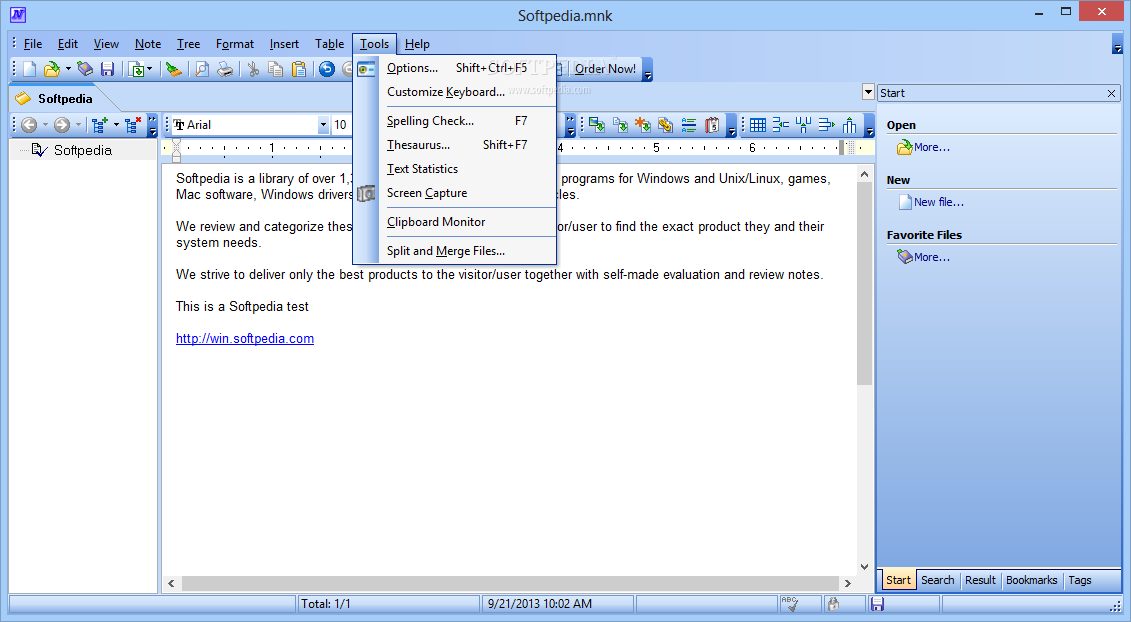Screen dimensions: 1131x622
Task: Click the Copy icon
Action: 276,69
